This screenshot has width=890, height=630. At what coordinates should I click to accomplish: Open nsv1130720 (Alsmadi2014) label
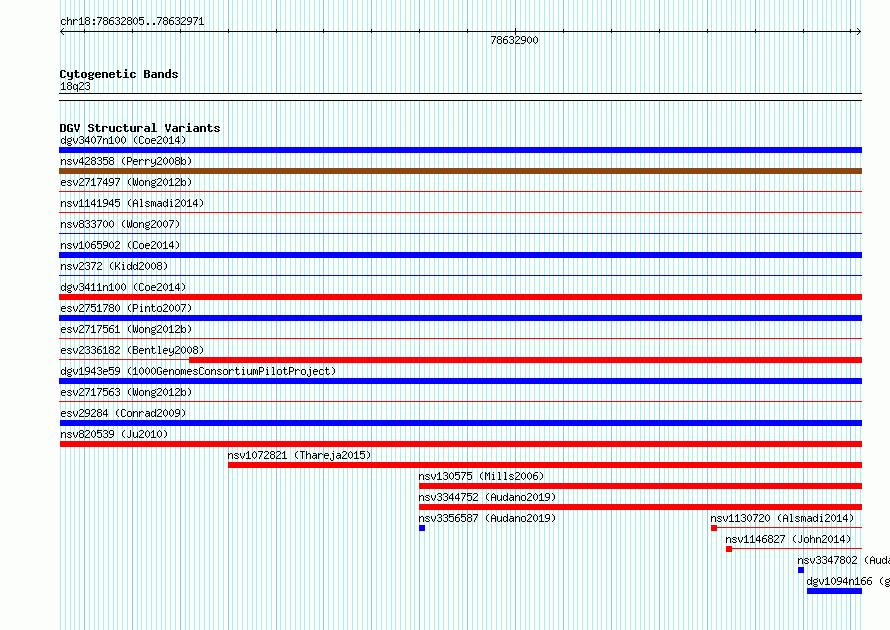point(782,518)
